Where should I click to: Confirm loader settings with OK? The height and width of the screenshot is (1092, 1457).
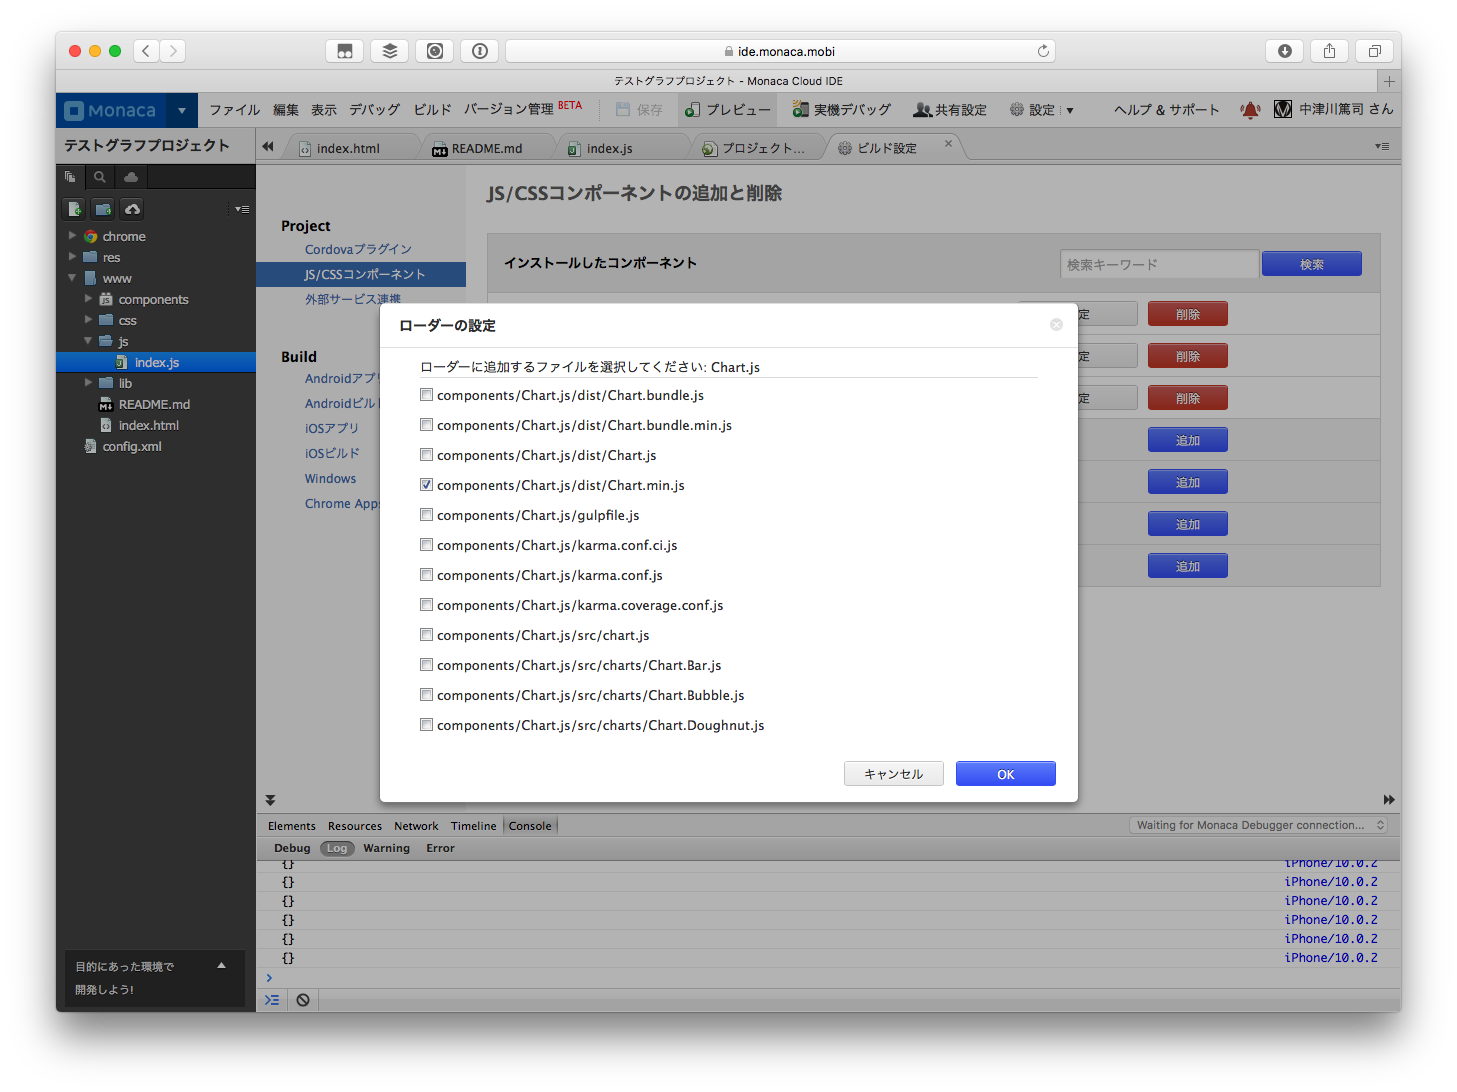1005,773
